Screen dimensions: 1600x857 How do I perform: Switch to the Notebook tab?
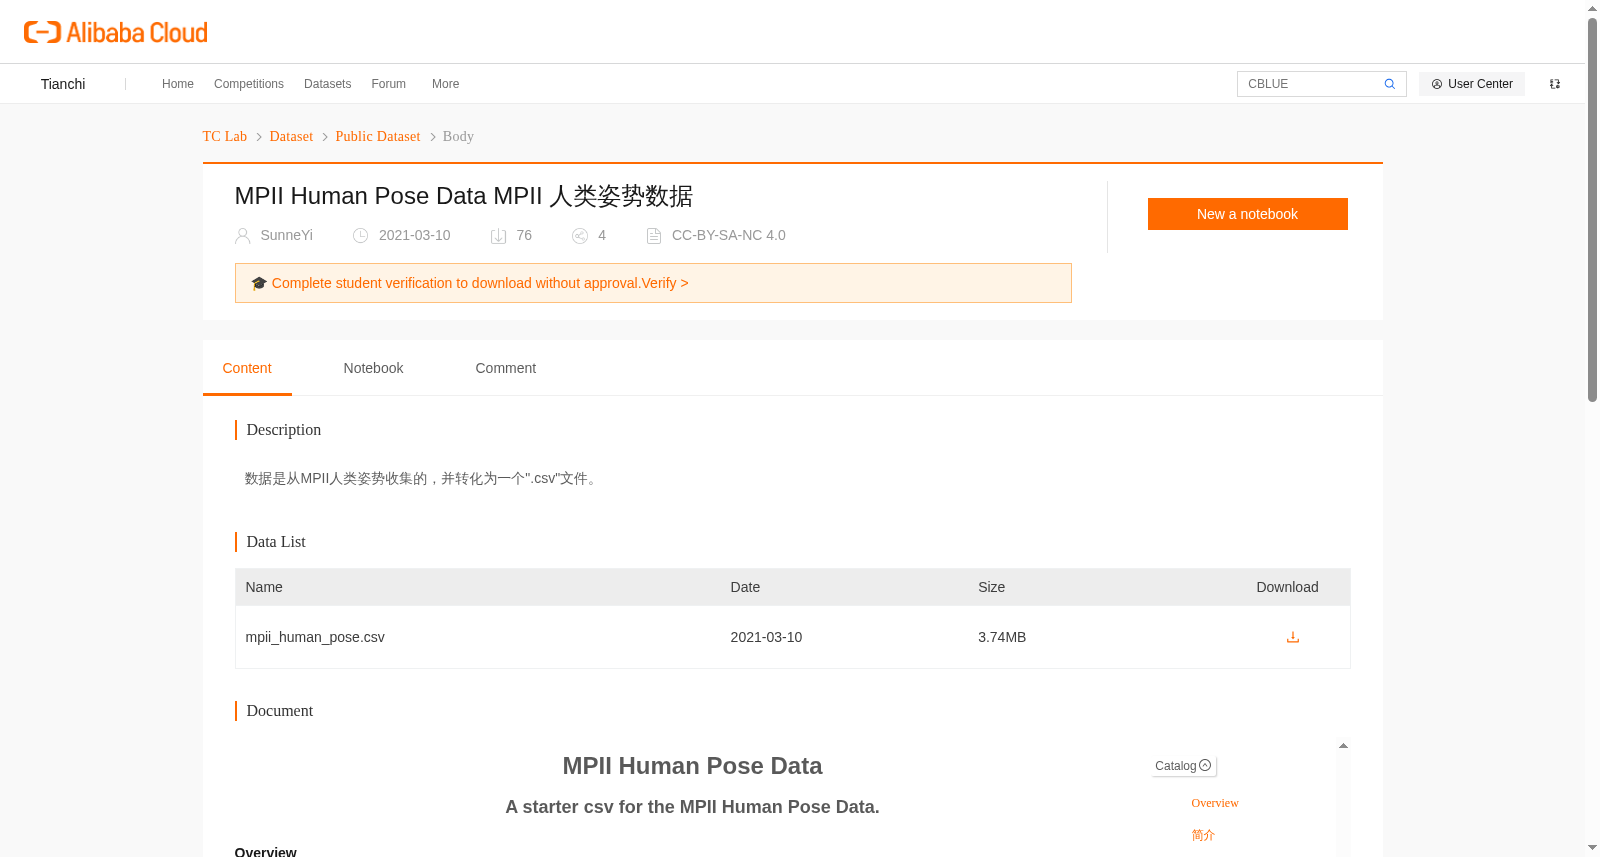coord(373,368)
